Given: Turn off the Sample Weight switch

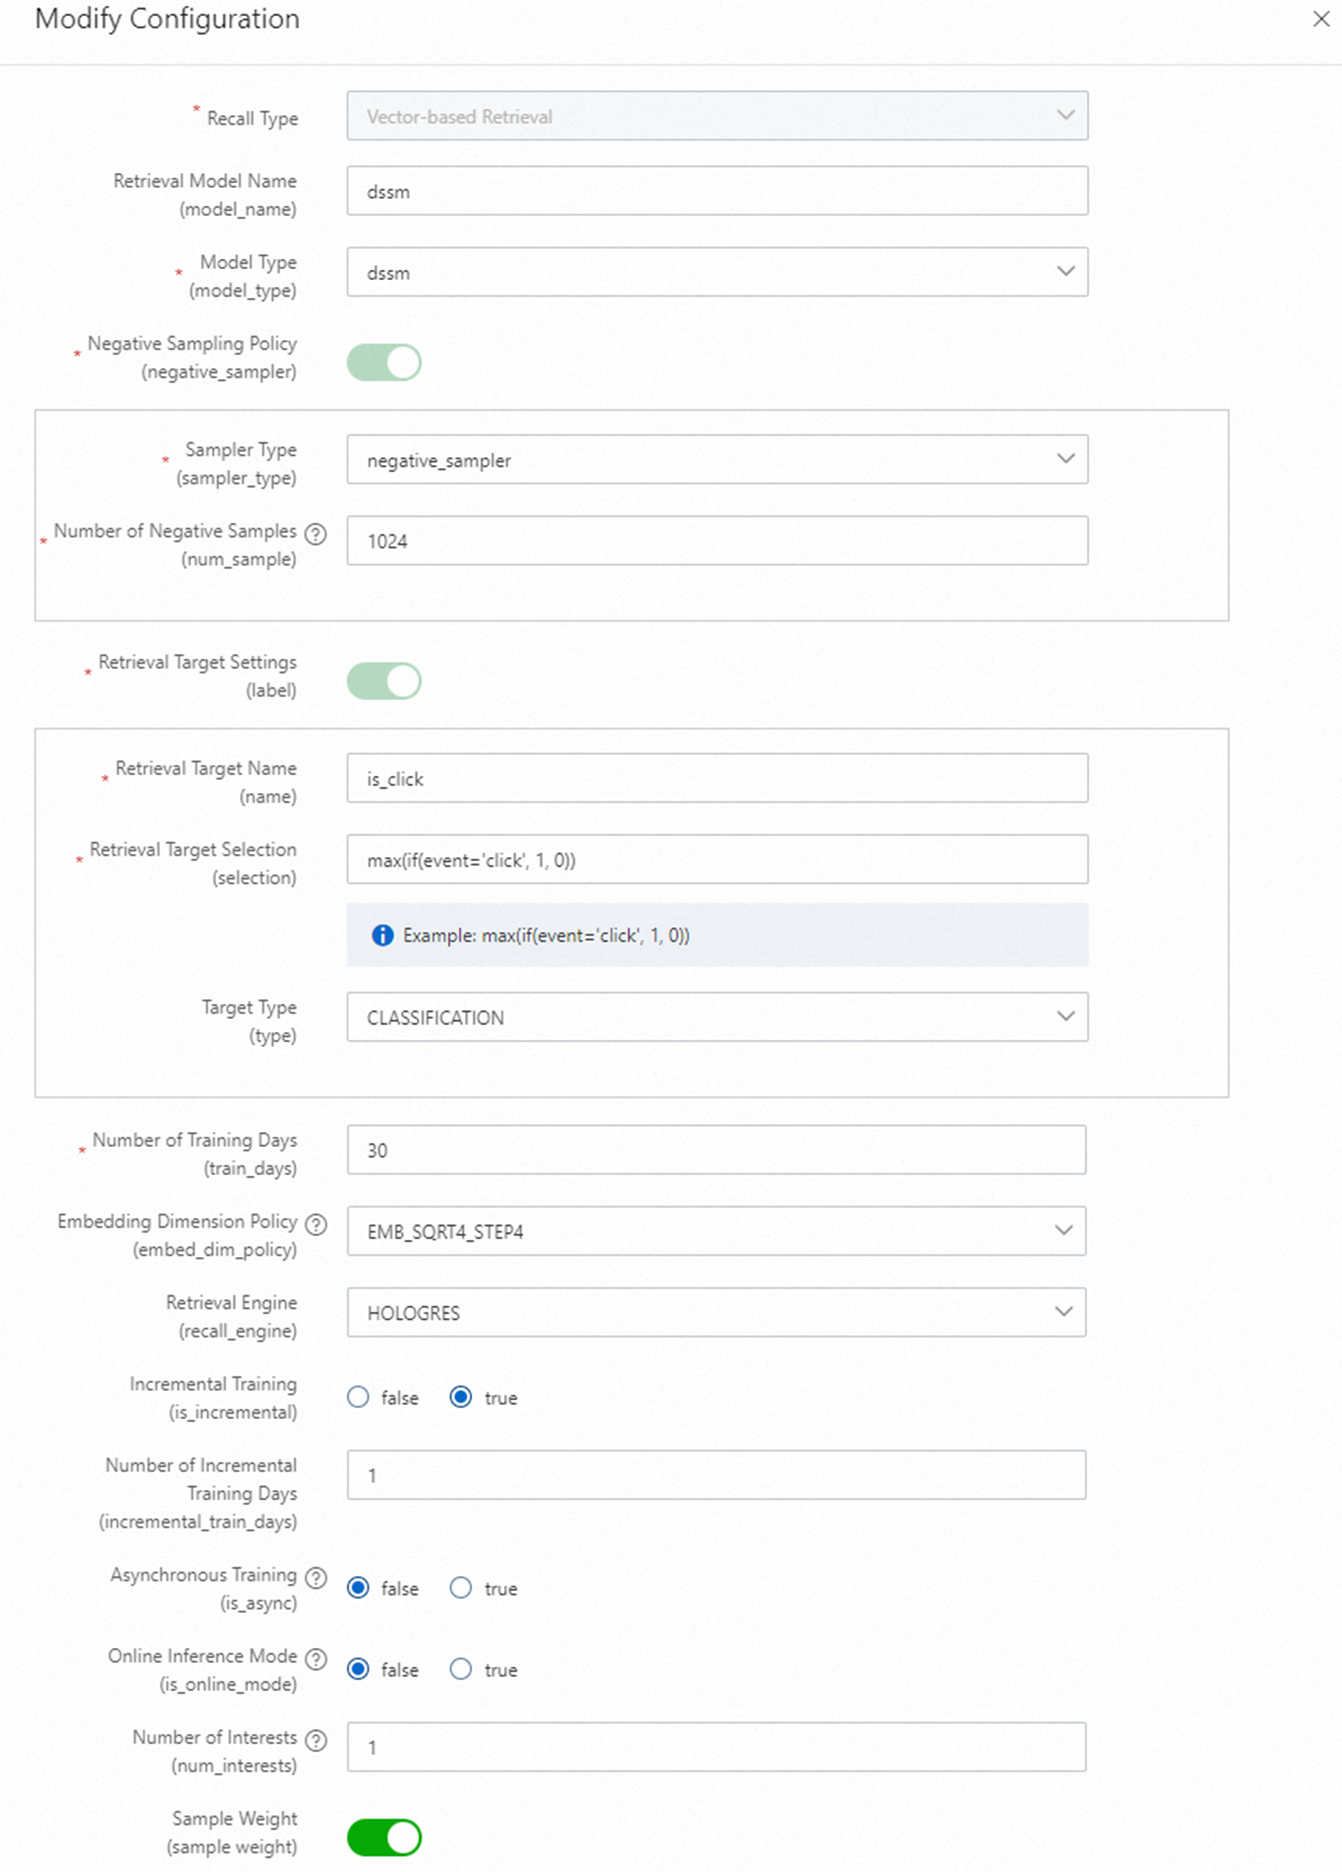Looking at the screenshot, I should point(384,1837).
